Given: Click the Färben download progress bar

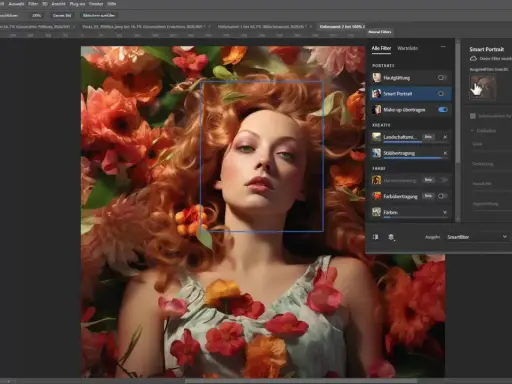Looking at the screenshot, I should click(x=415, y=217).
